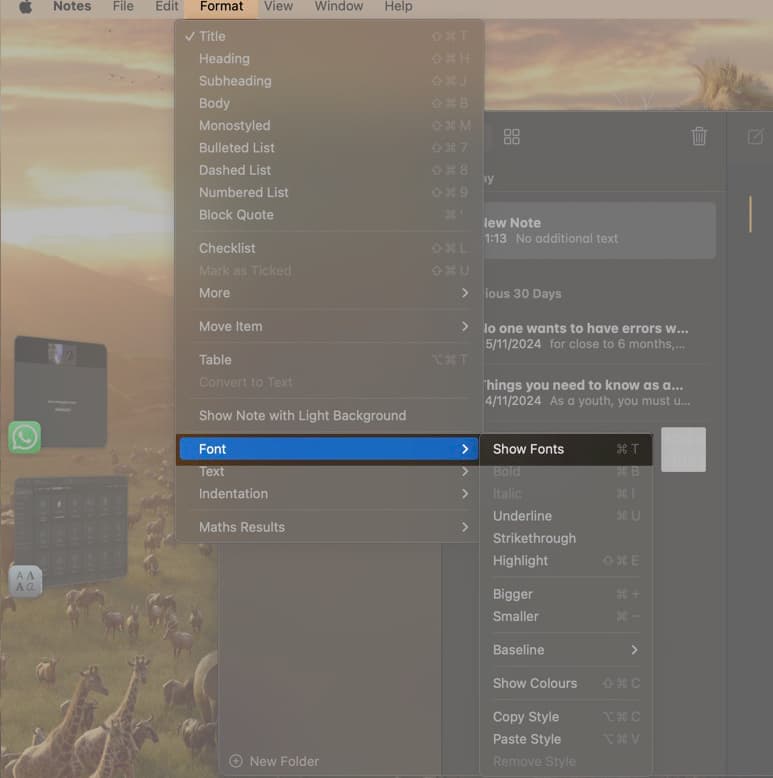Switch to gallery view icon
Image resolution: width=773 pixels, height=778 pixels.
[x=512, y=136]
